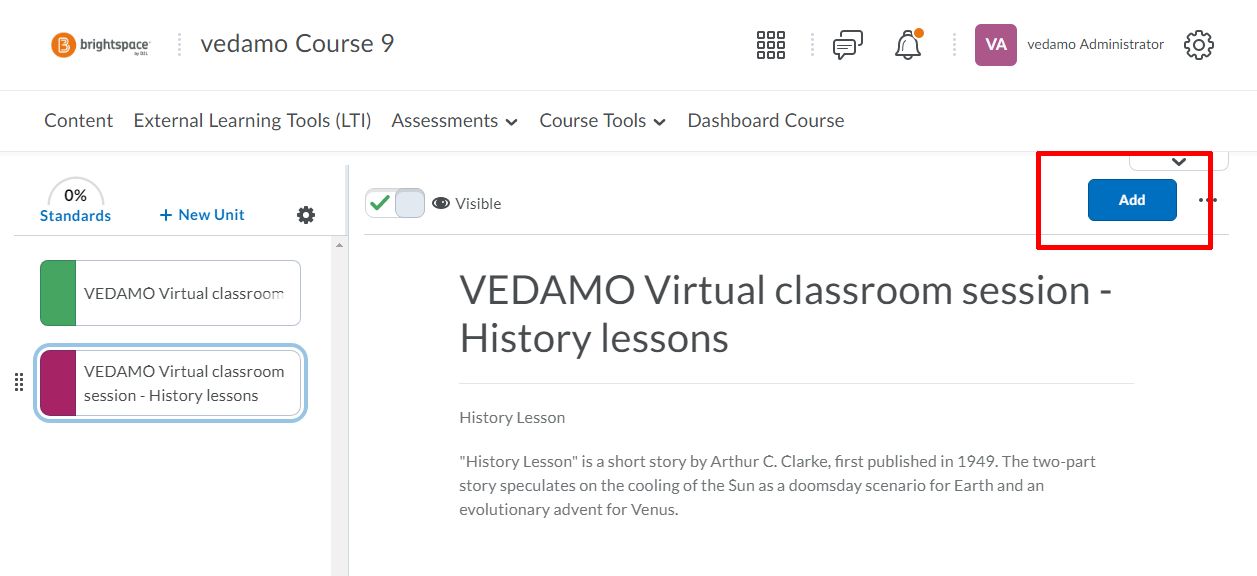Click the blue Add button
1257x576 pixels.
[1132, 200]
